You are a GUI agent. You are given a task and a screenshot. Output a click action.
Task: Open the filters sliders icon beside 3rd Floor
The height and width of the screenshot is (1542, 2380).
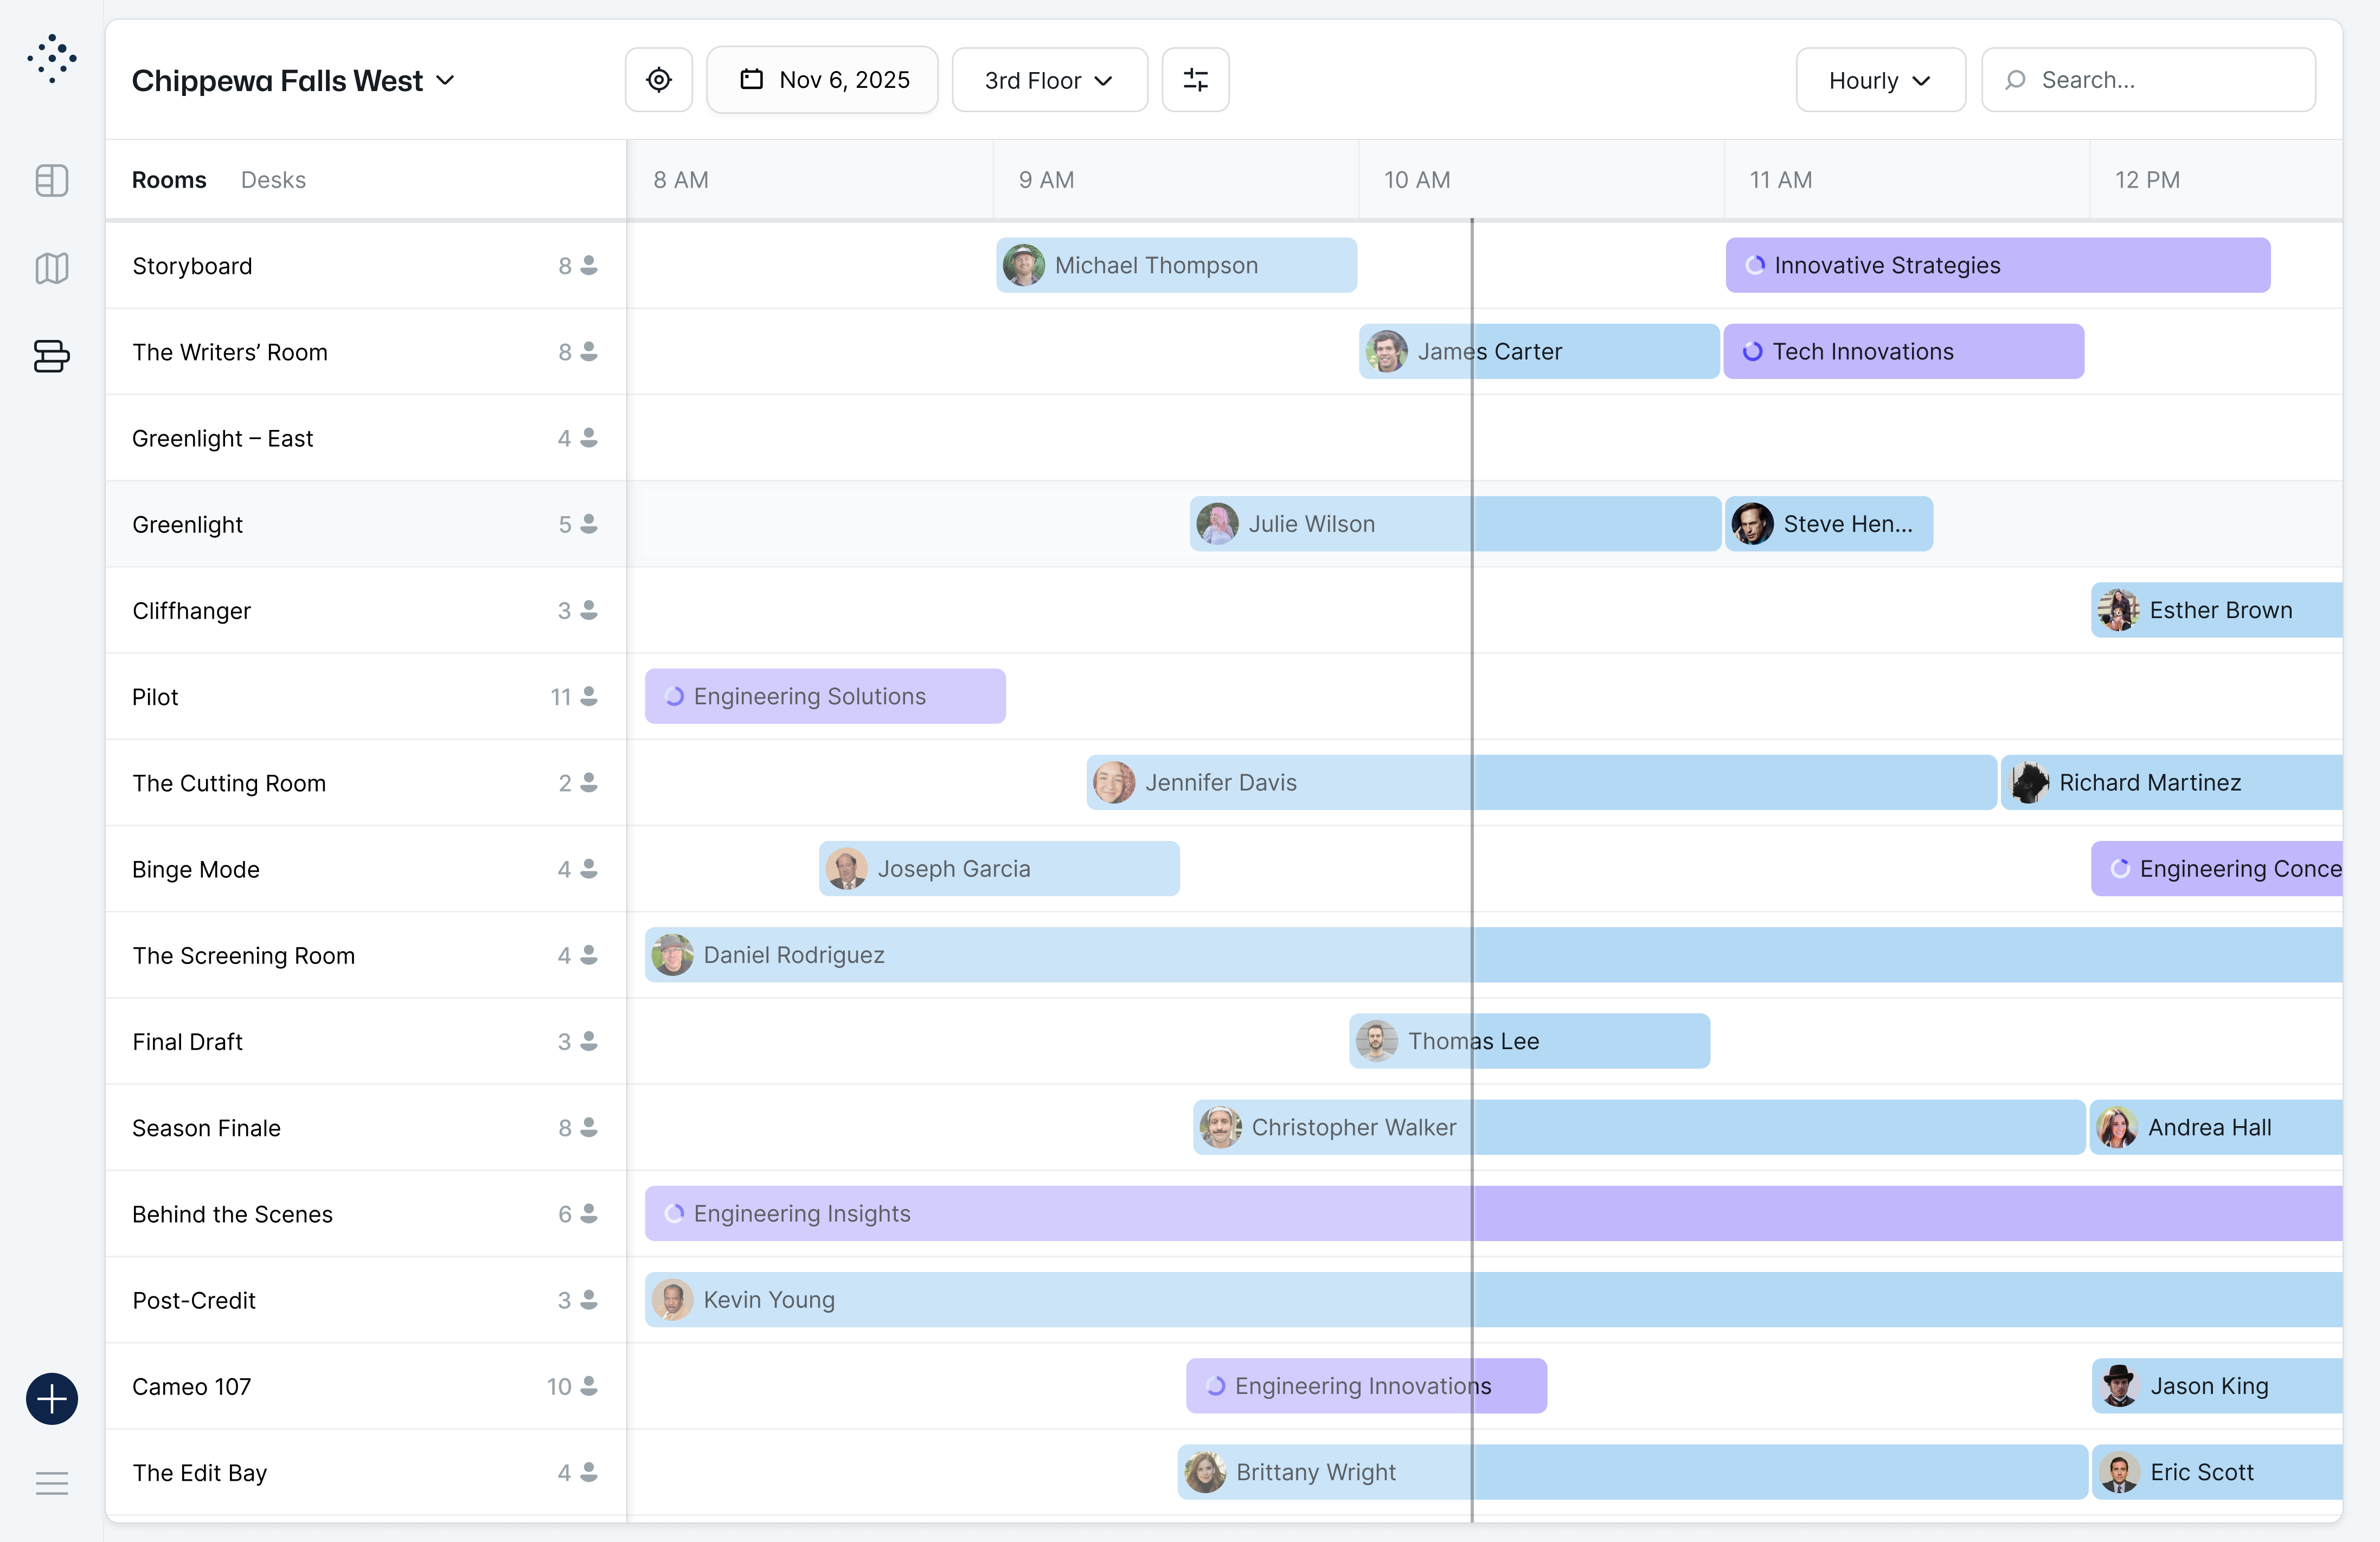tap(1196, 79)
